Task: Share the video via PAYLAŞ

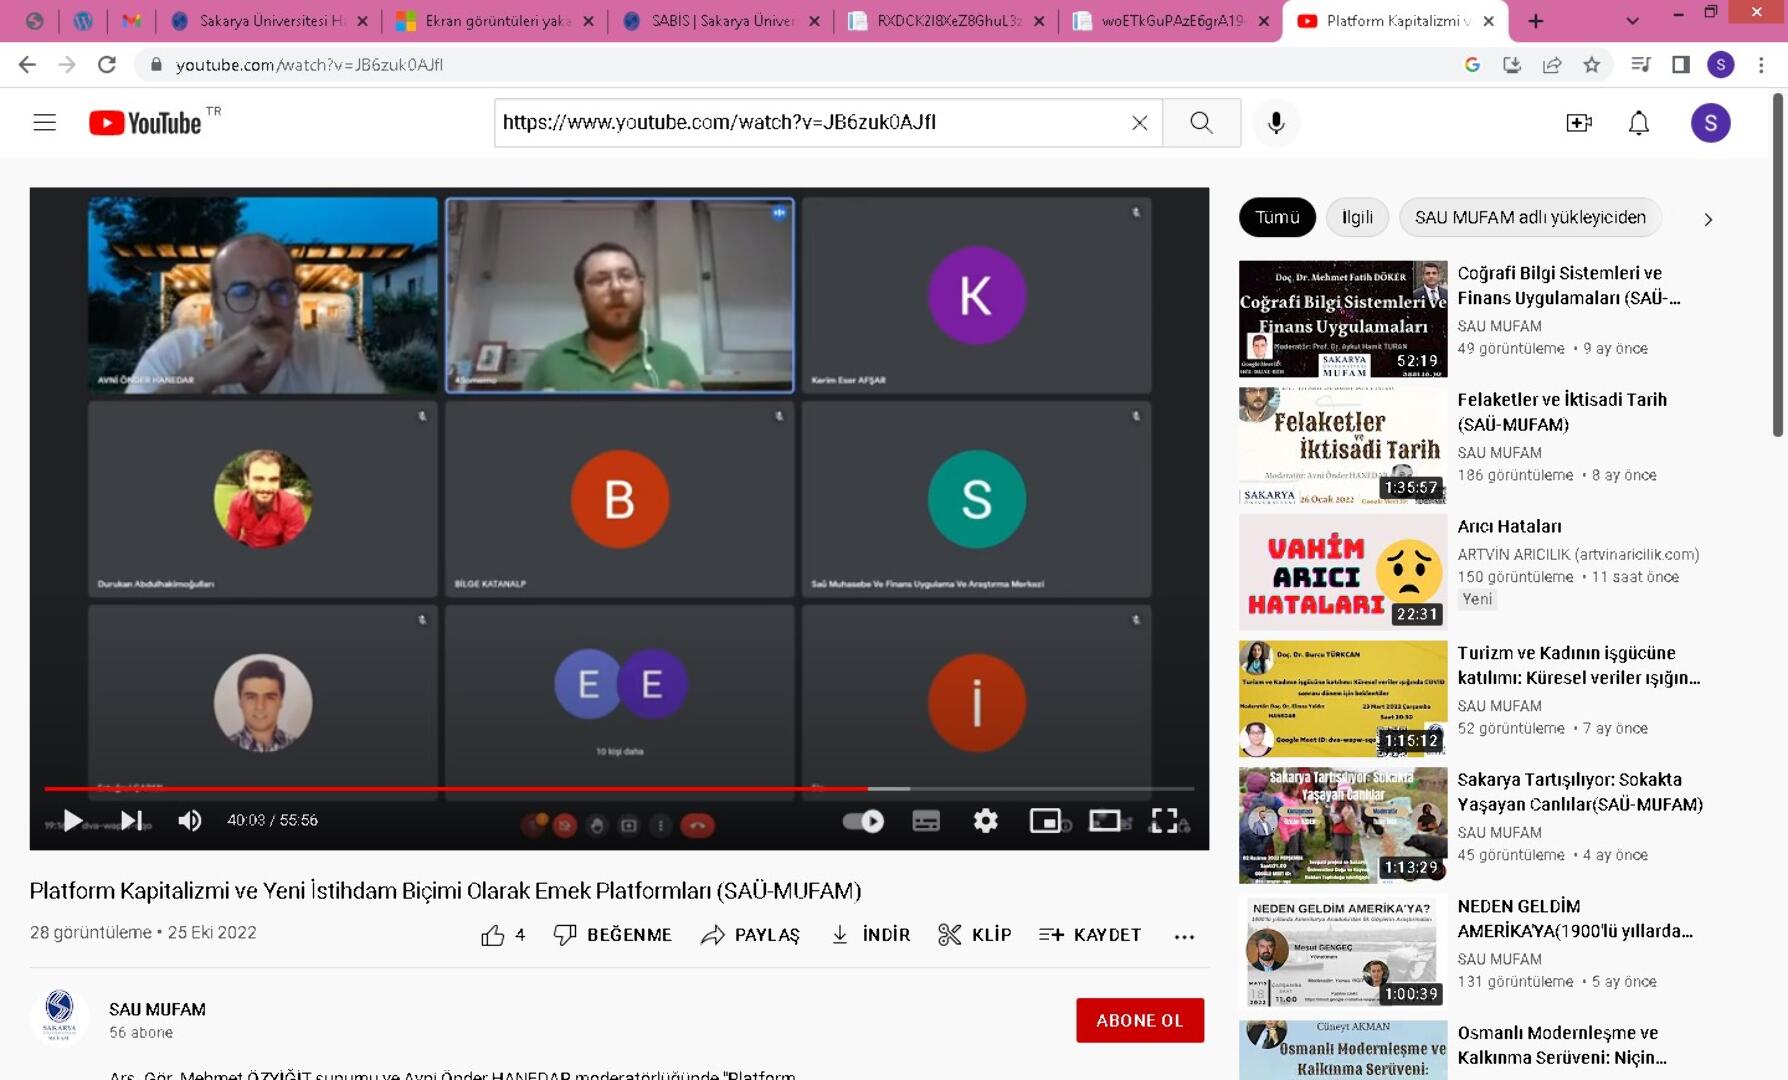Action: pos(750,935)
